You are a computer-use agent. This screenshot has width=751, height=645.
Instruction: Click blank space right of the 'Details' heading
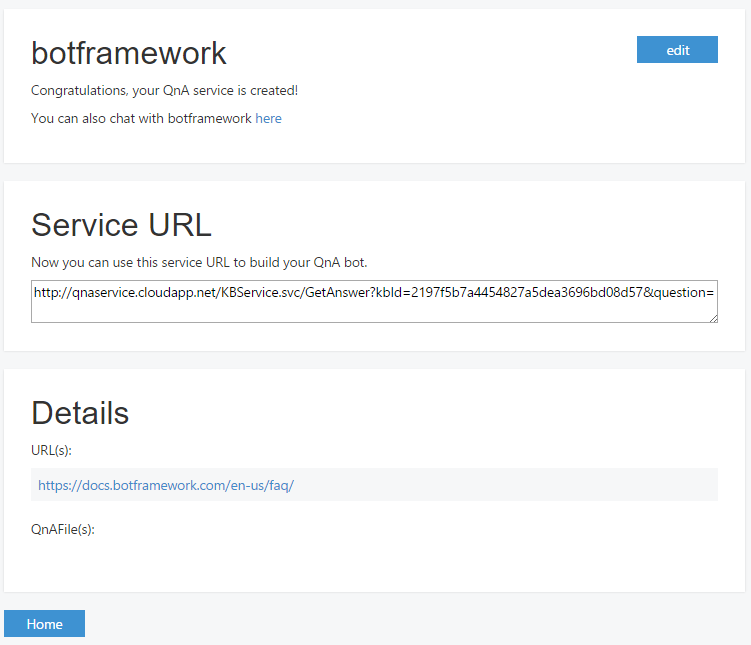tap(420, 413)
